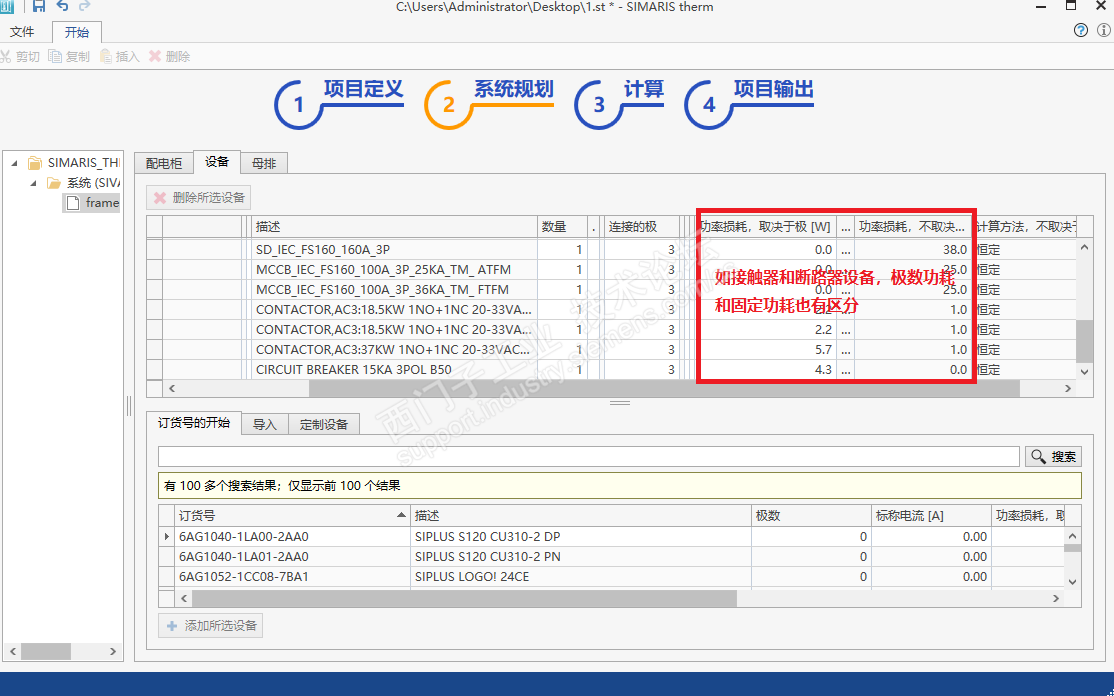Select row MCCB_IEC_FS160_100A_3P_36KA_TM_ FTFM

611,290
